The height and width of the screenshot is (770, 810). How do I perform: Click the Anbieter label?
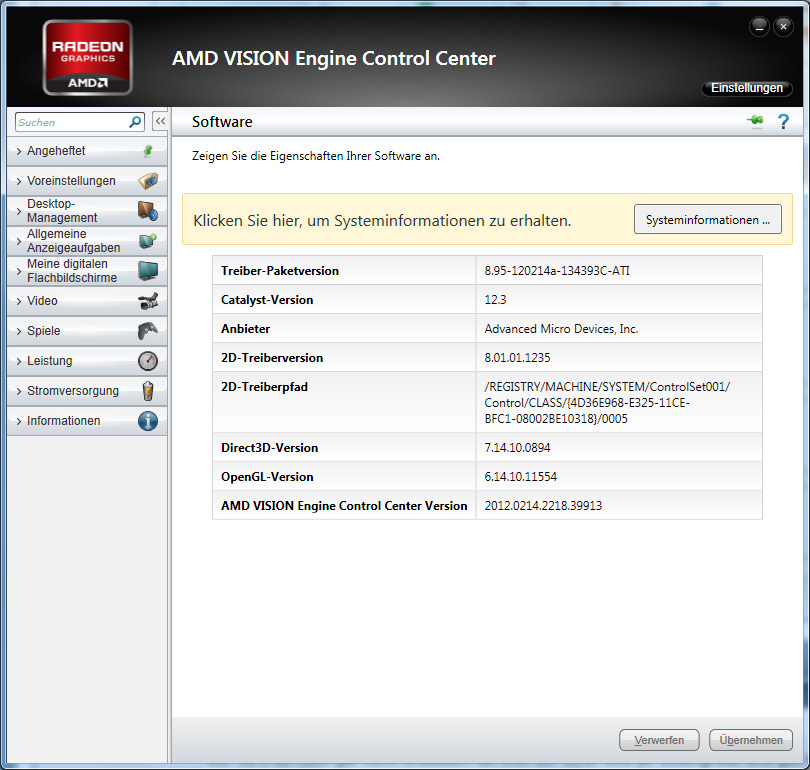pyautogui.click(x=245, y=328)
